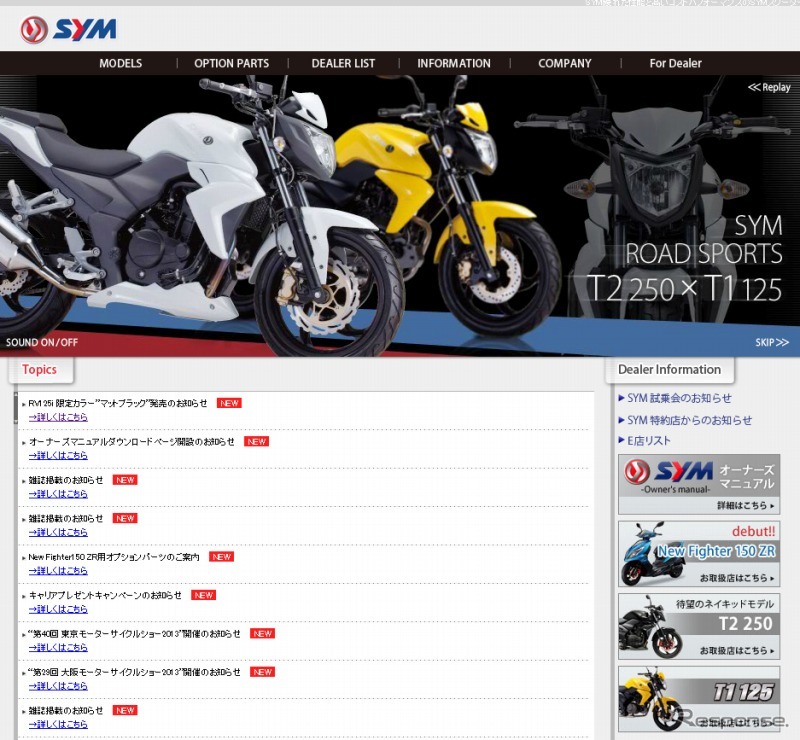Click arrow bullet beside E店リスト
The image size is (800, 740).
(621, 440)
